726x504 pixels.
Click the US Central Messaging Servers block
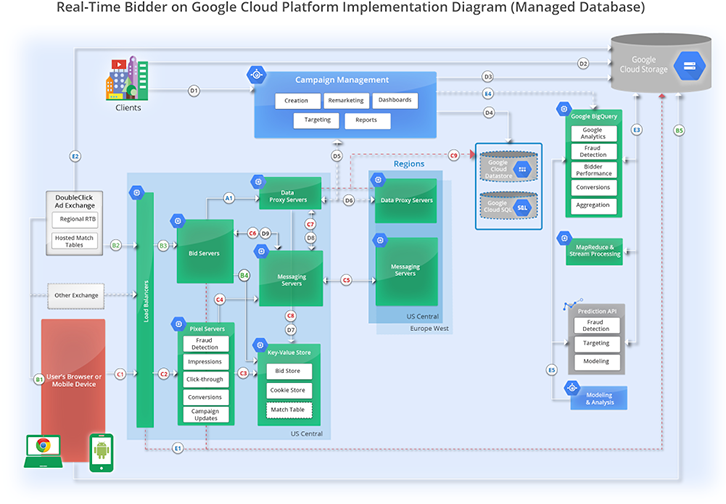click(291, 279)
